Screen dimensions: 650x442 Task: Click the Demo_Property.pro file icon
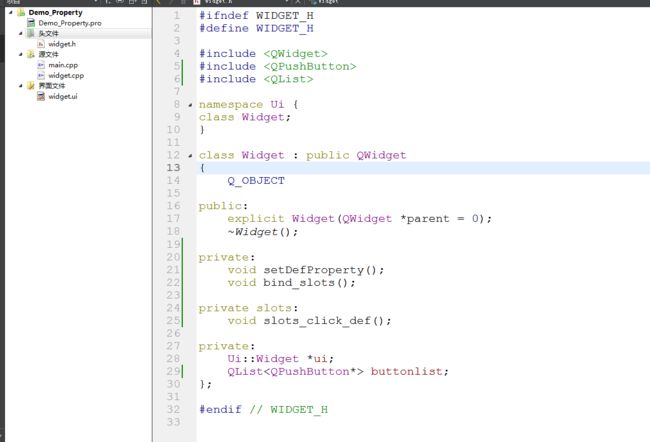[31, 23]
